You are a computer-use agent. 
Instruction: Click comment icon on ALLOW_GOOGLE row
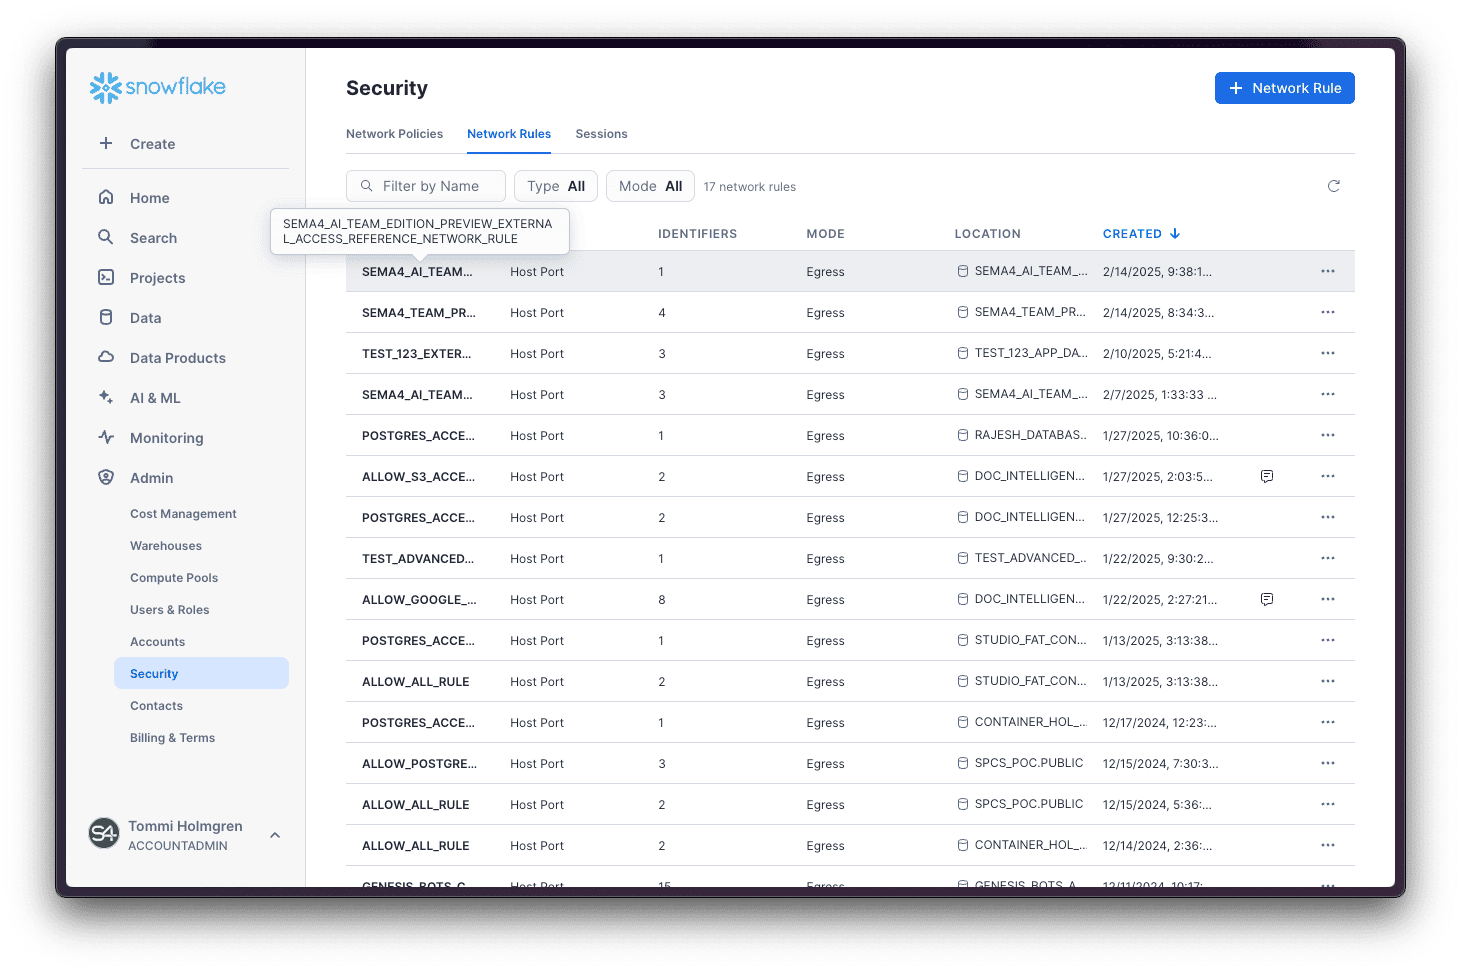(1266, 599)
